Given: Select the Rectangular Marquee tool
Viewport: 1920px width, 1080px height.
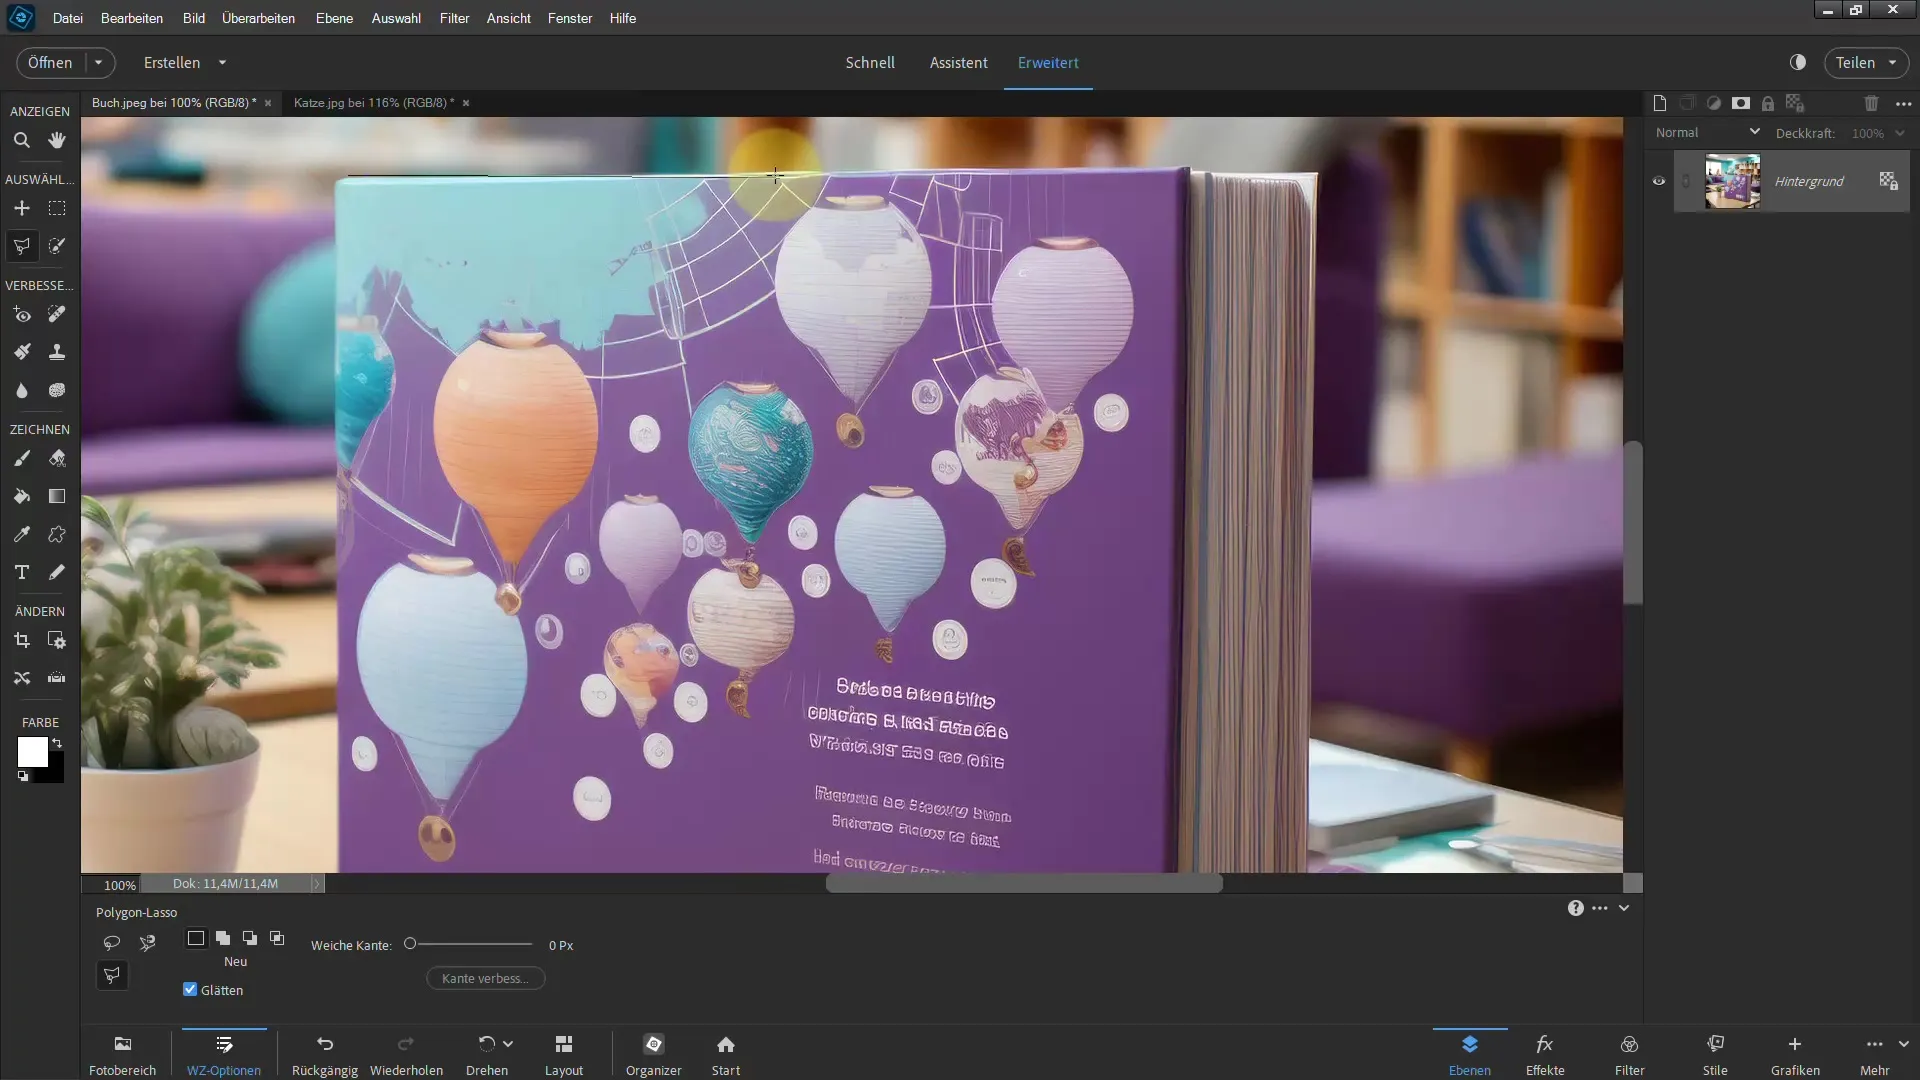Looking at the screenshot, I should click(x=57, y=208).
